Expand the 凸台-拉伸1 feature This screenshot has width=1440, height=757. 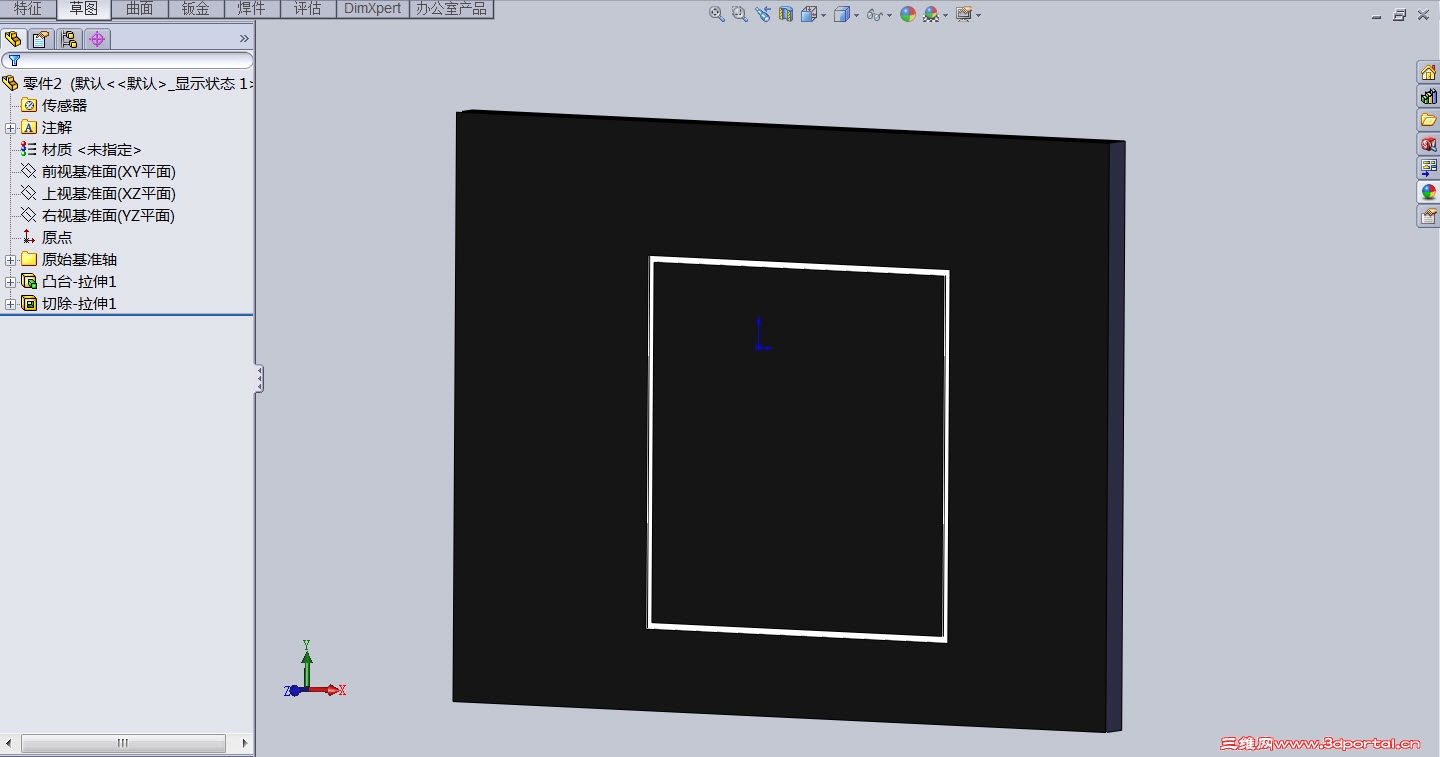pyautogui.click(x=10, y=282)
